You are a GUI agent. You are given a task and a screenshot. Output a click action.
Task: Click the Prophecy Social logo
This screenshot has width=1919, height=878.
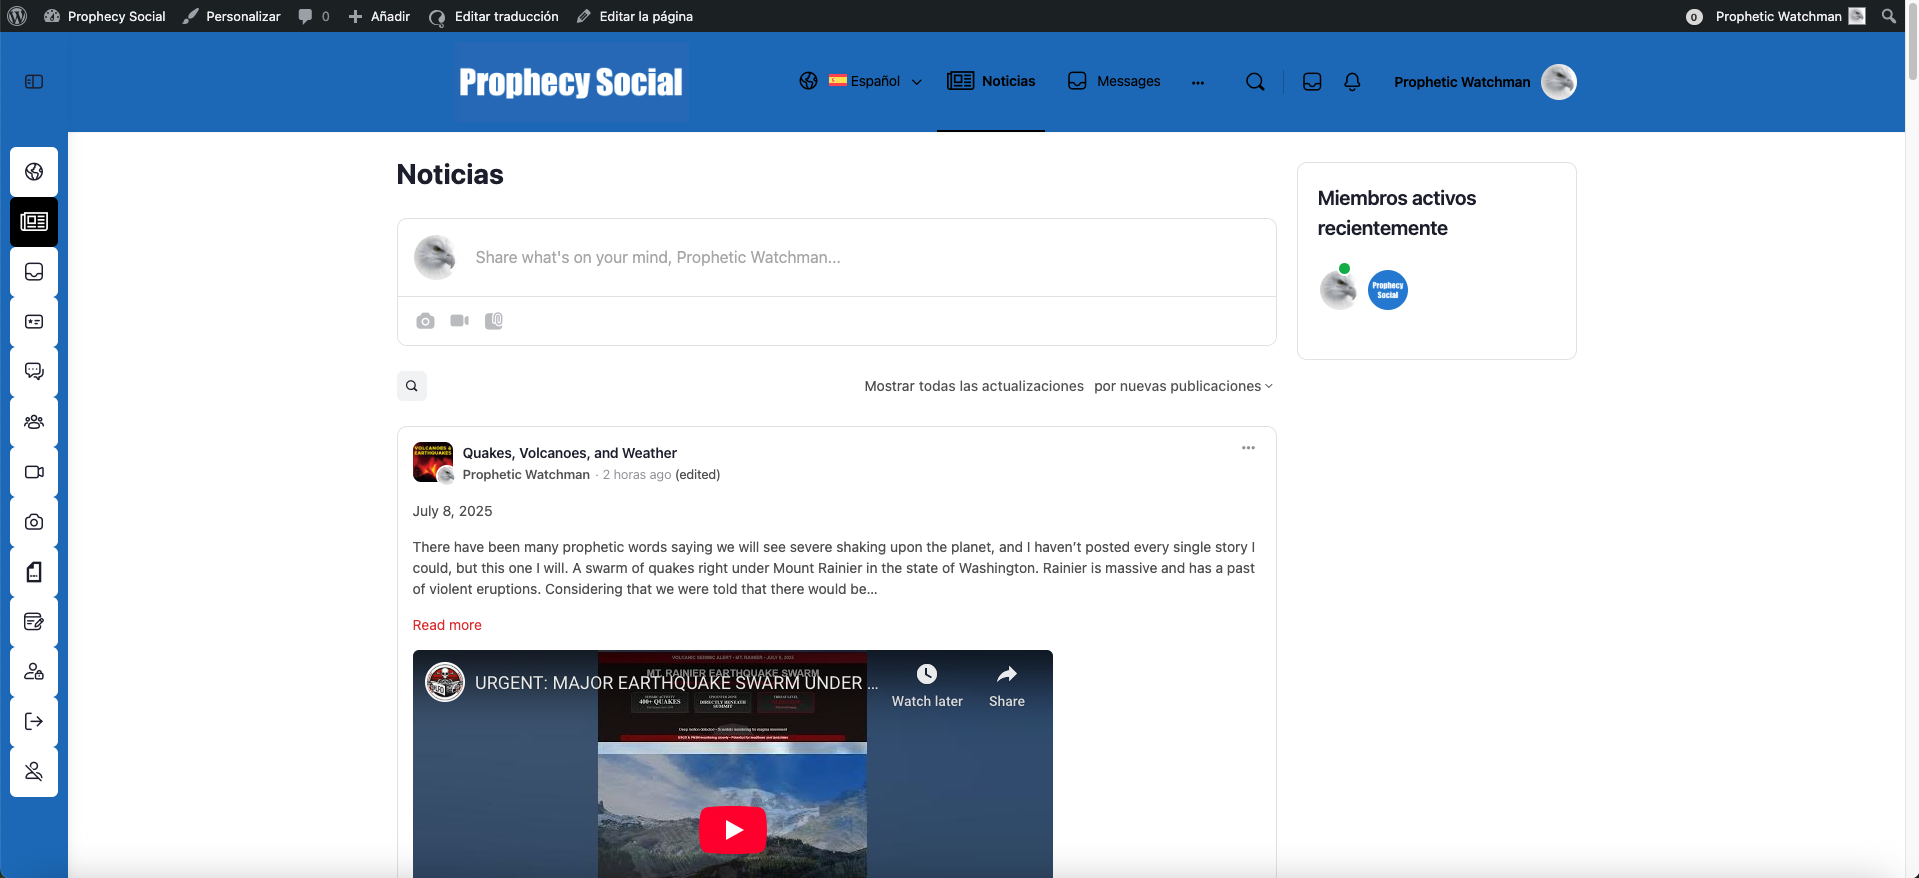(571, 82)
